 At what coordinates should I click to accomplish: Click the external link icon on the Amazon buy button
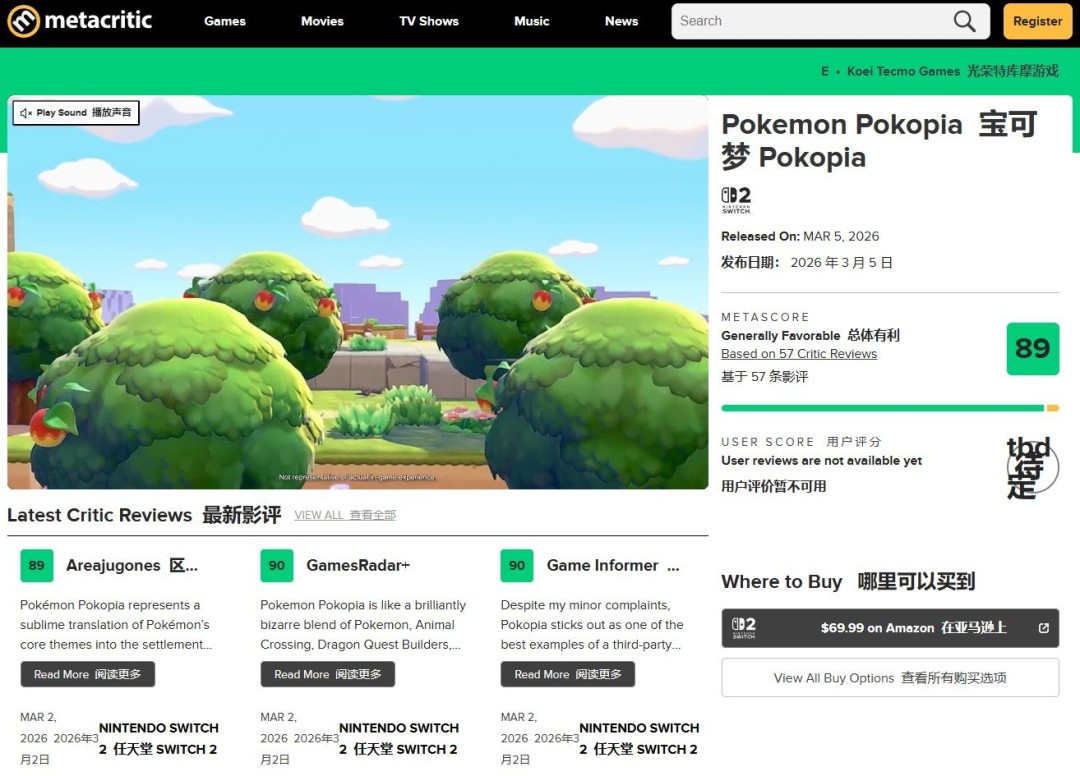(x=1043, y=629)
